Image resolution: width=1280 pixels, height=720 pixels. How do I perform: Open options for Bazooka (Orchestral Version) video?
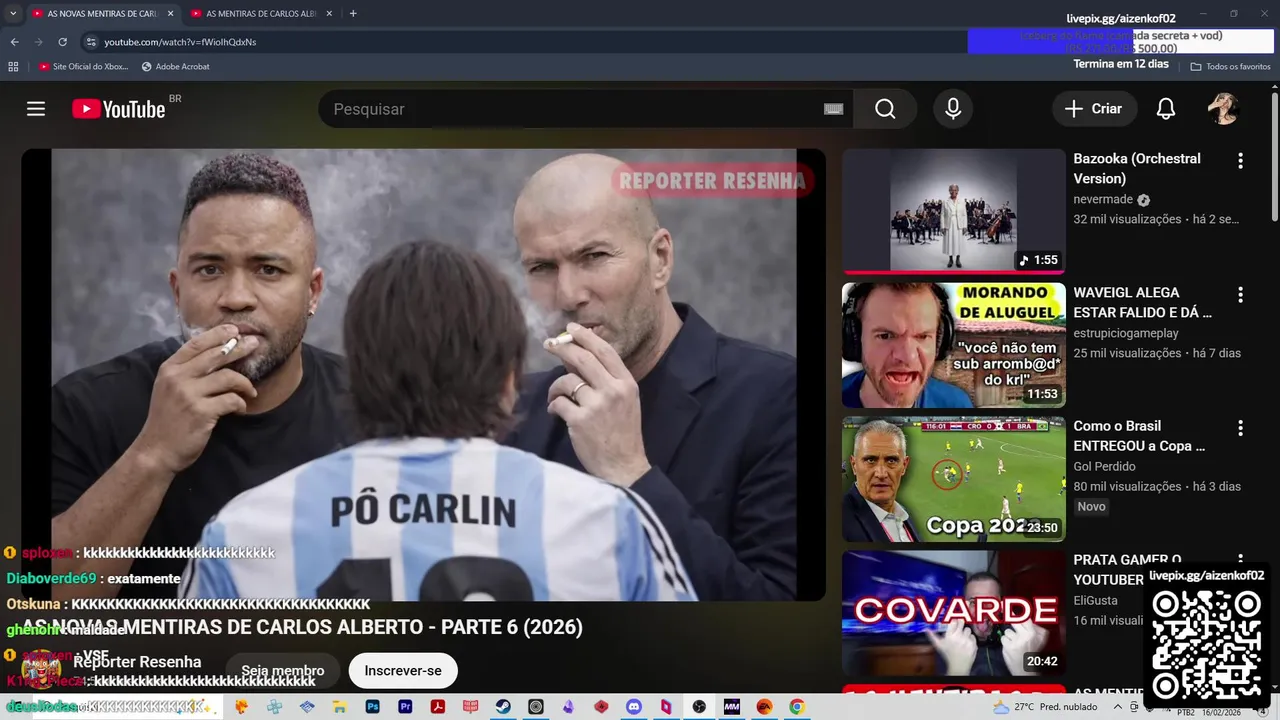coord(1240,161)
